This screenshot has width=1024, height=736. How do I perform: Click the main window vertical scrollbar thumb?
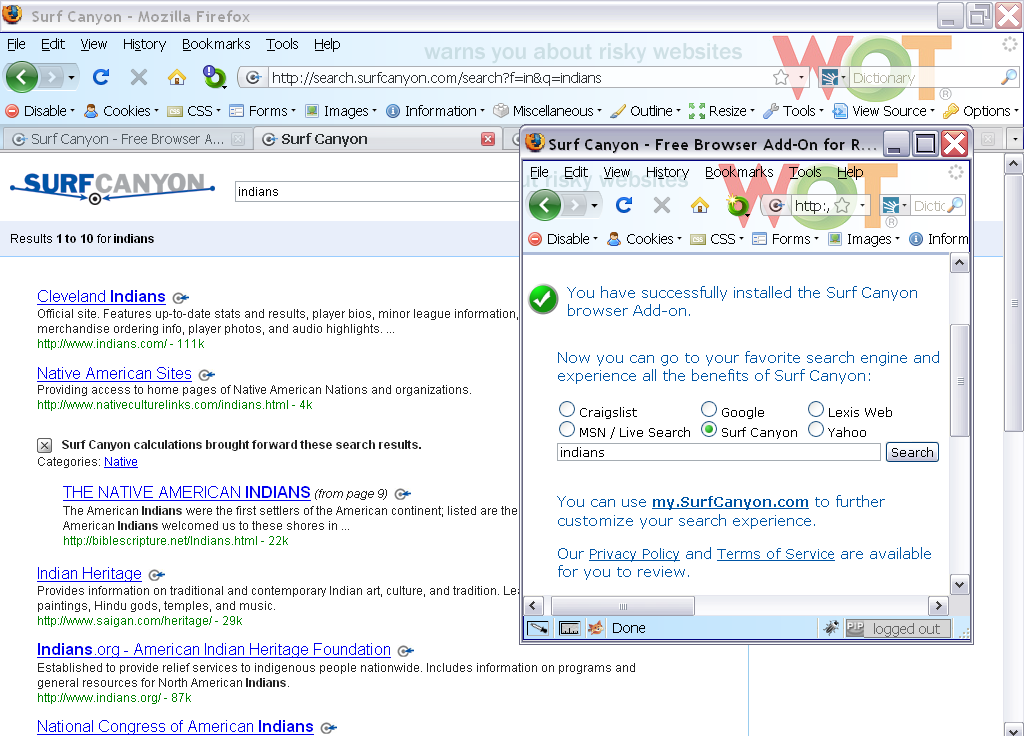click(1014, 303)
